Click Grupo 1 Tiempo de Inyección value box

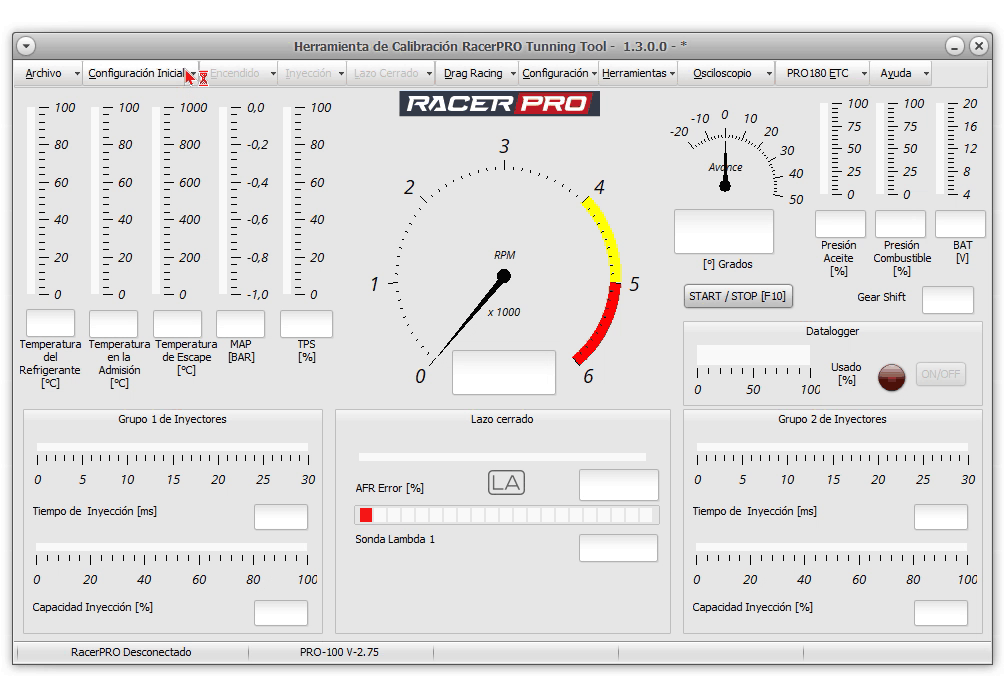(281, 517)
